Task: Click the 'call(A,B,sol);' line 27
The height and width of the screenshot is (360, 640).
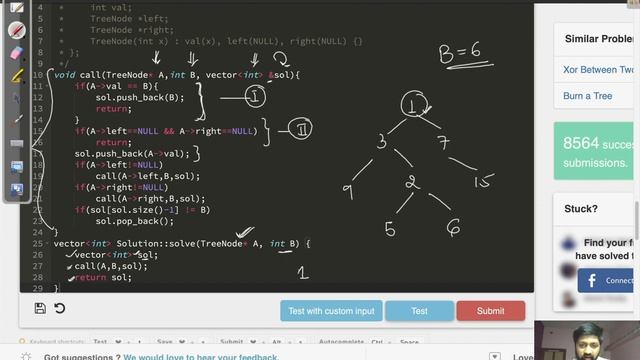Action: coord(111,266)
